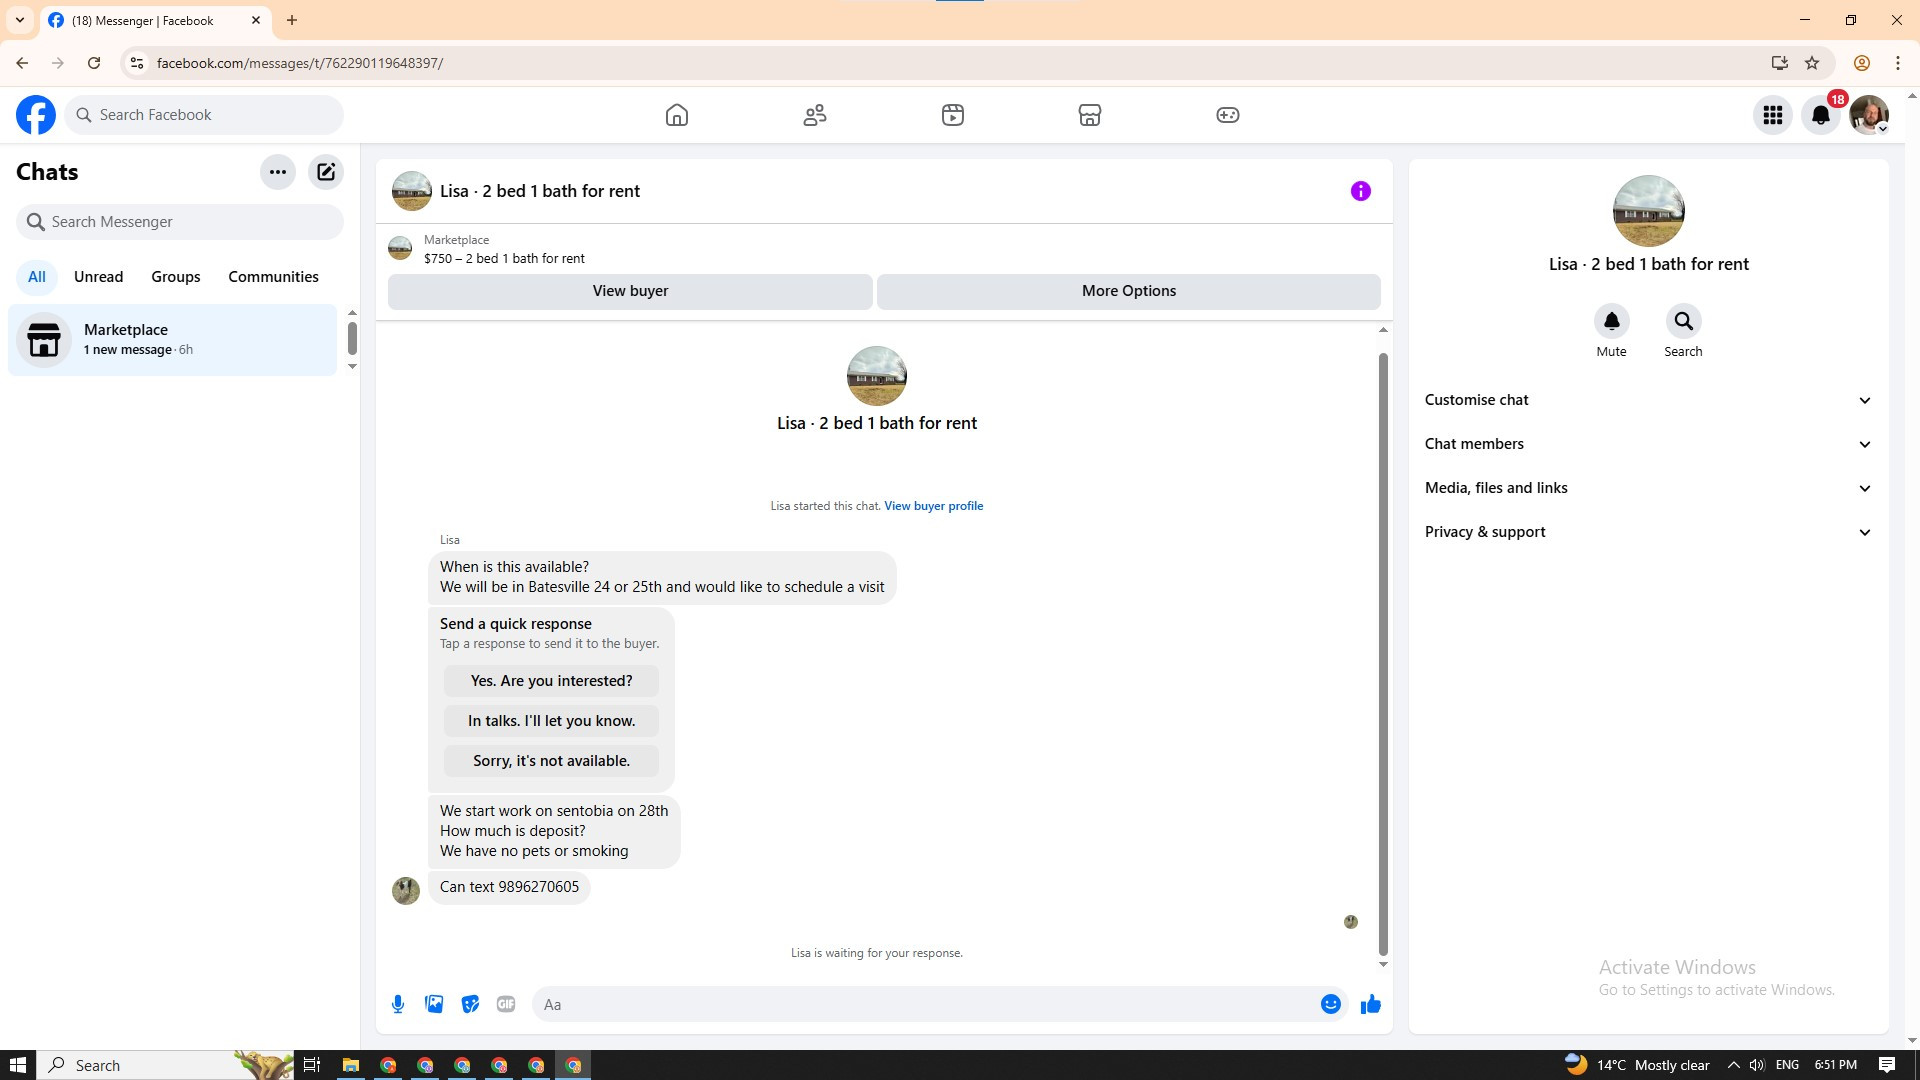Toggle the conversation information panel

(1360, 191)
